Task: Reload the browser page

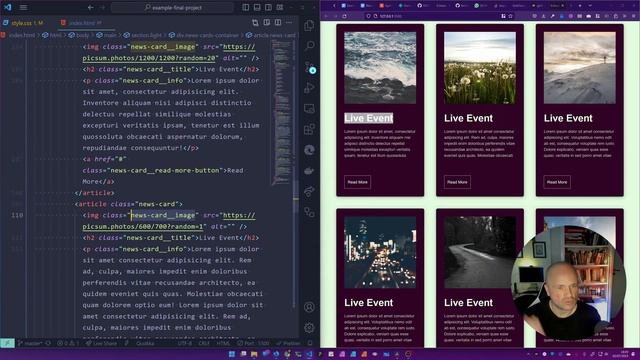Action: (x=344, y=16)
